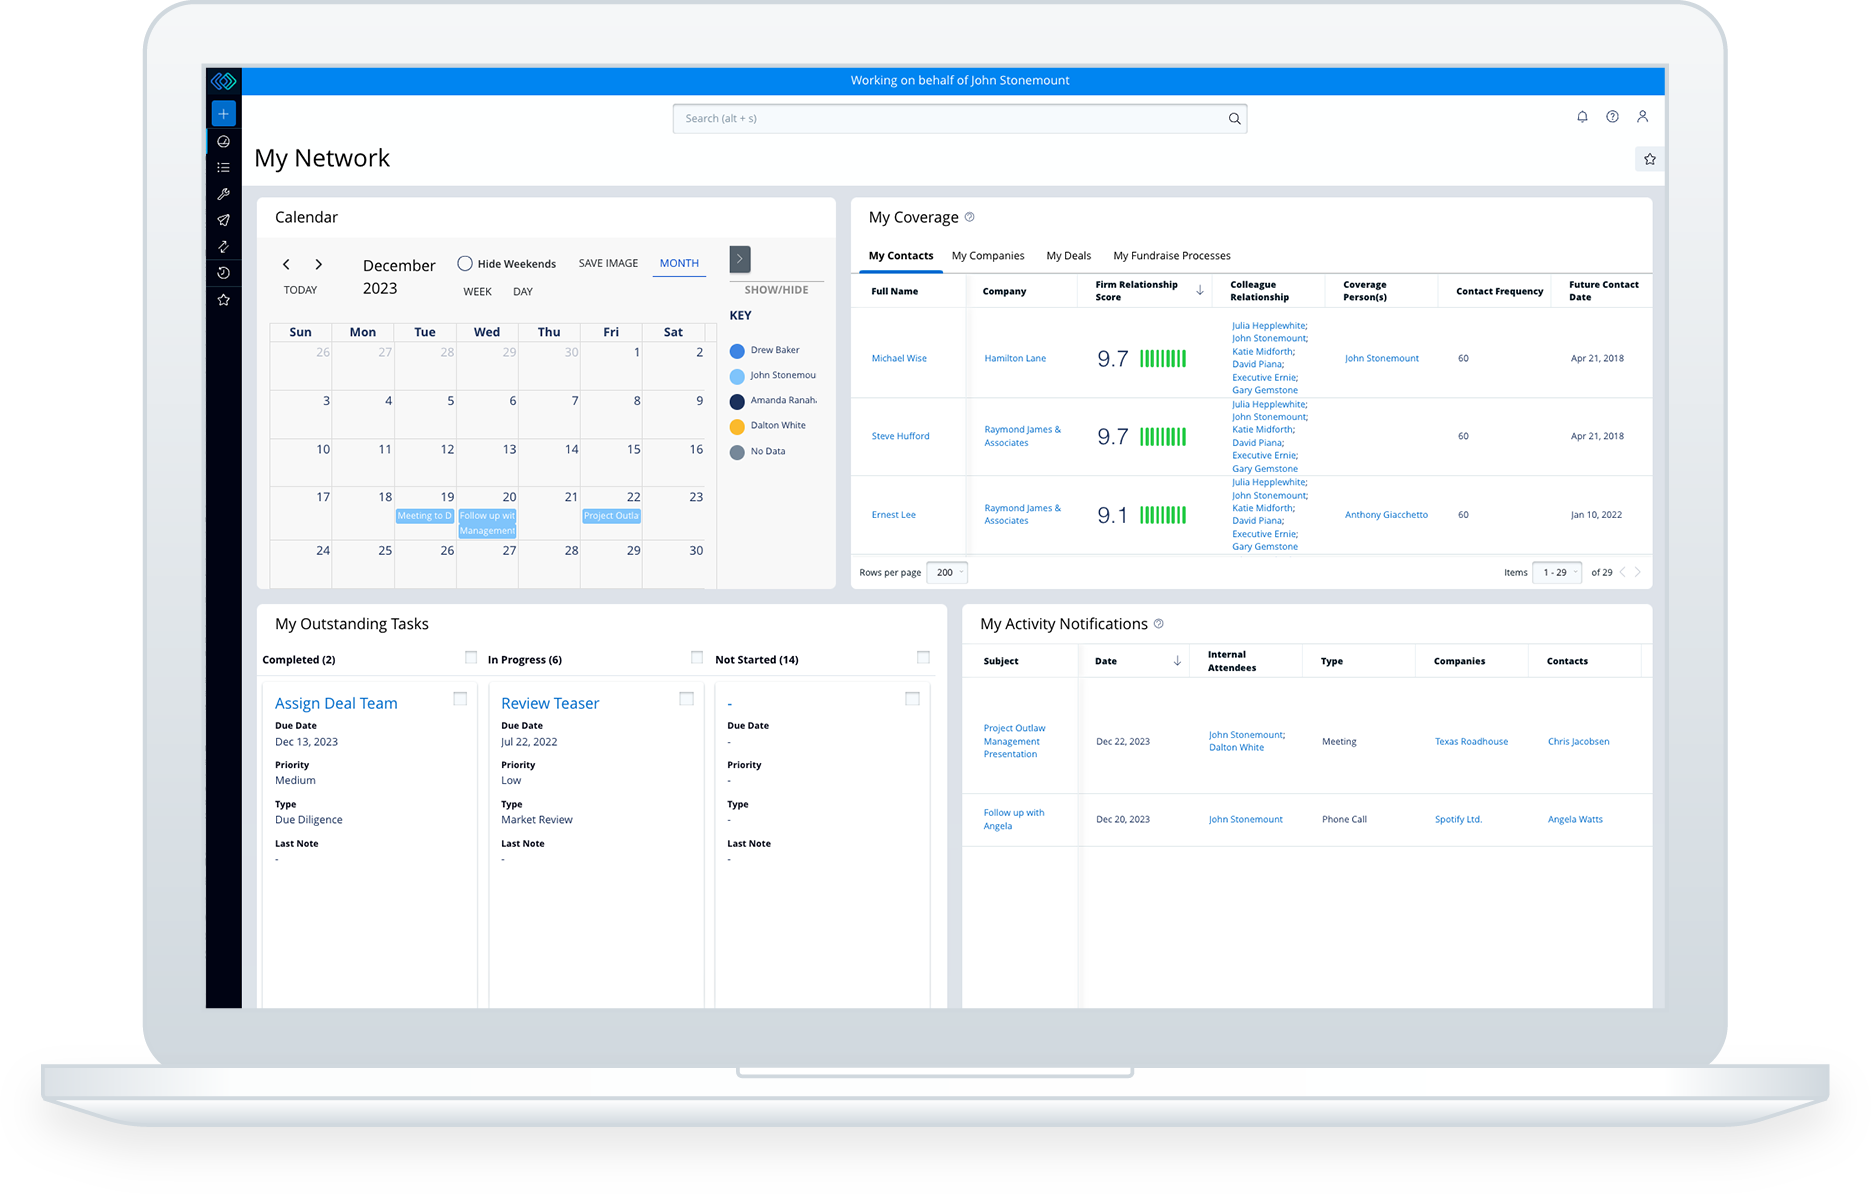Open the Michael Wise contact link
This screenshot has height=1194, width=1871.
coord(899,358)
